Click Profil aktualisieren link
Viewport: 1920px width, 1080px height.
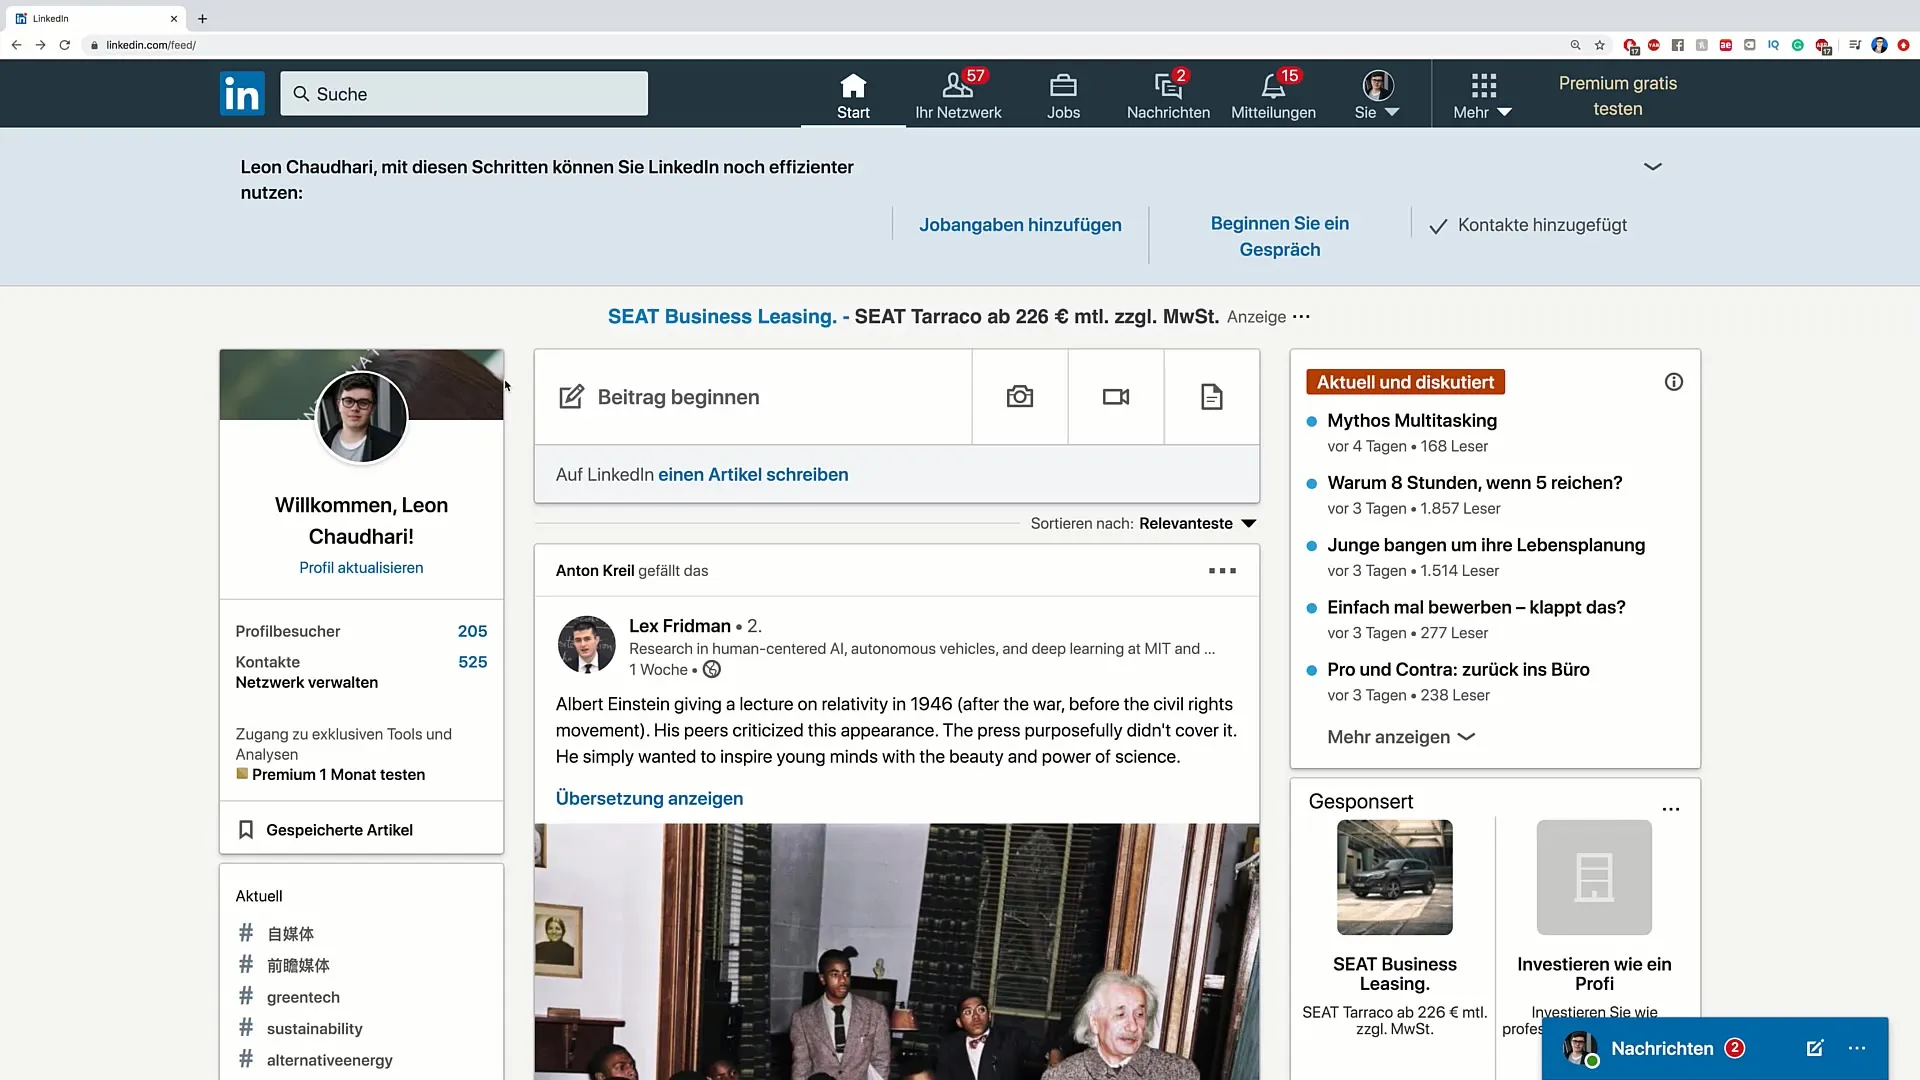pos(361,567)
